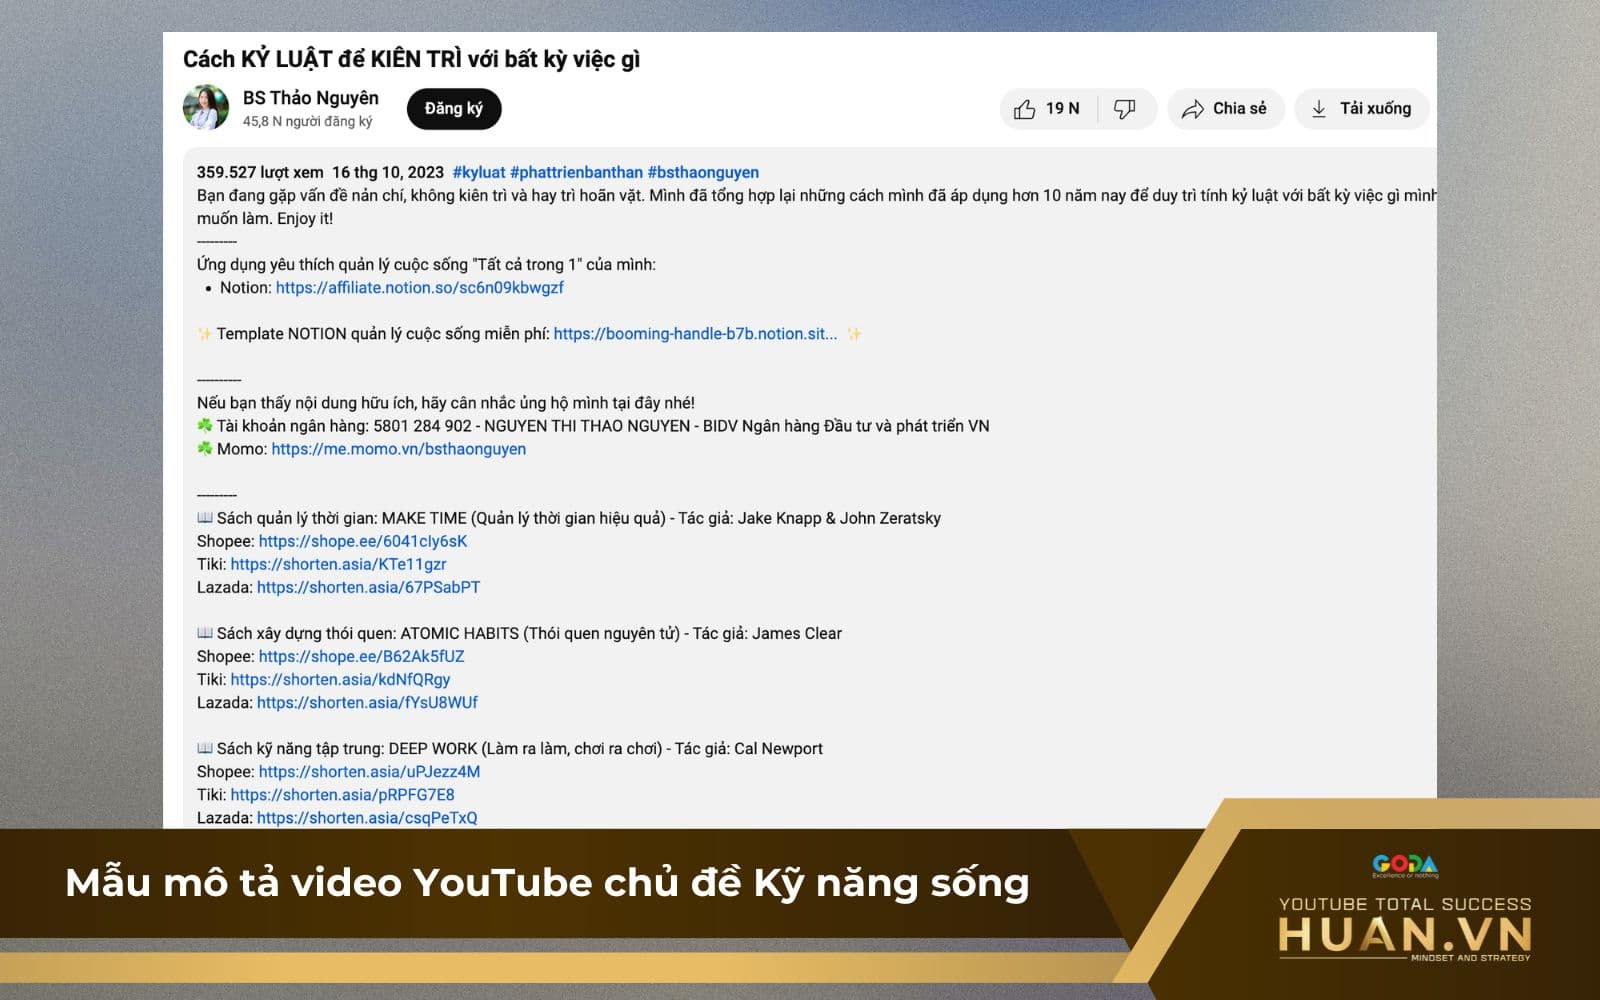Viewport: 1600px width, 1000px height.
Task: Open the booming-handle-b7b.notion.site template link
Action: [695, 334]
